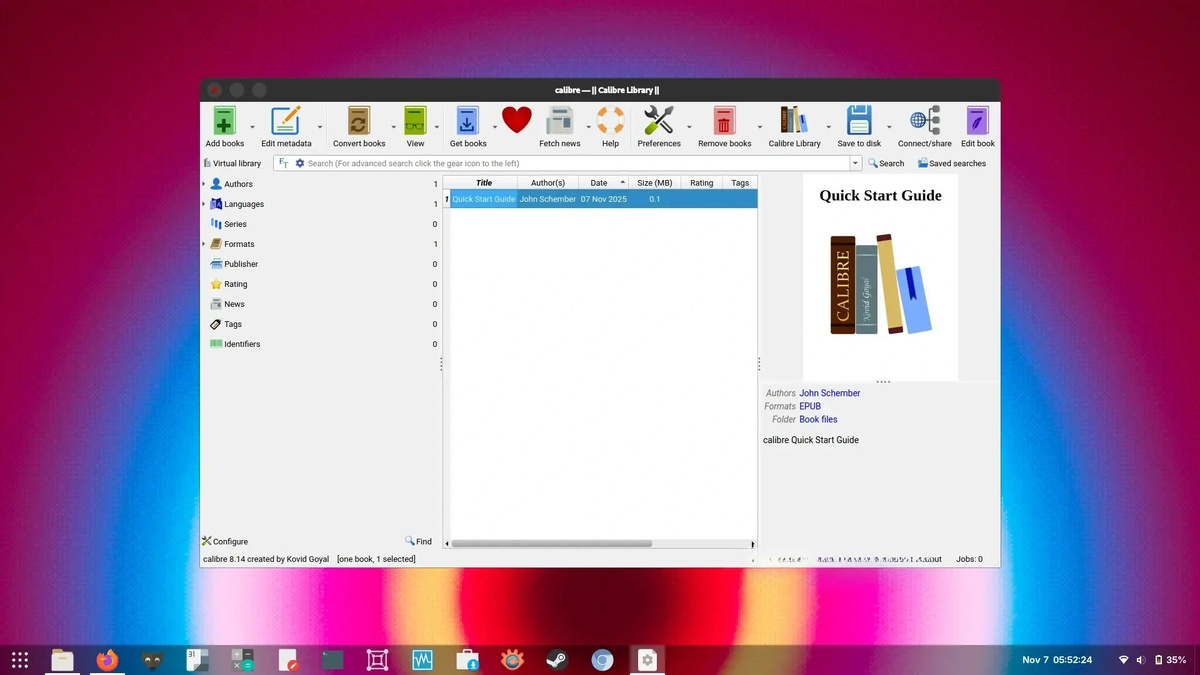Open the system monitor taskbar icon
The height and width of the screenshot is (675, 1200).
(x=422, y=660)
